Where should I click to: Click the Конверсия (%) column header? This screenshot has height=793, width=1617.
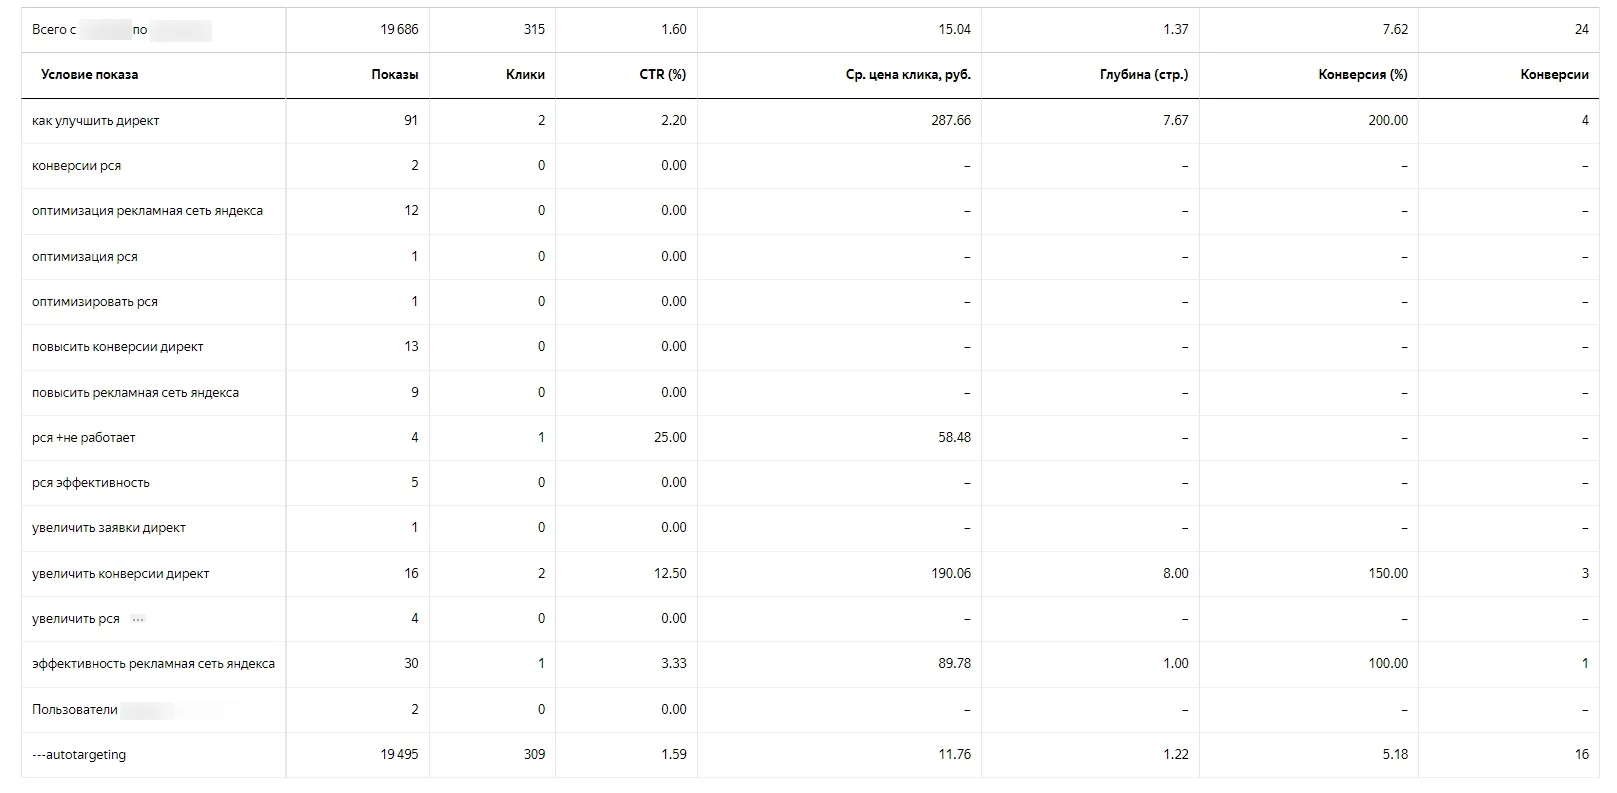(x=1363, y=75)
